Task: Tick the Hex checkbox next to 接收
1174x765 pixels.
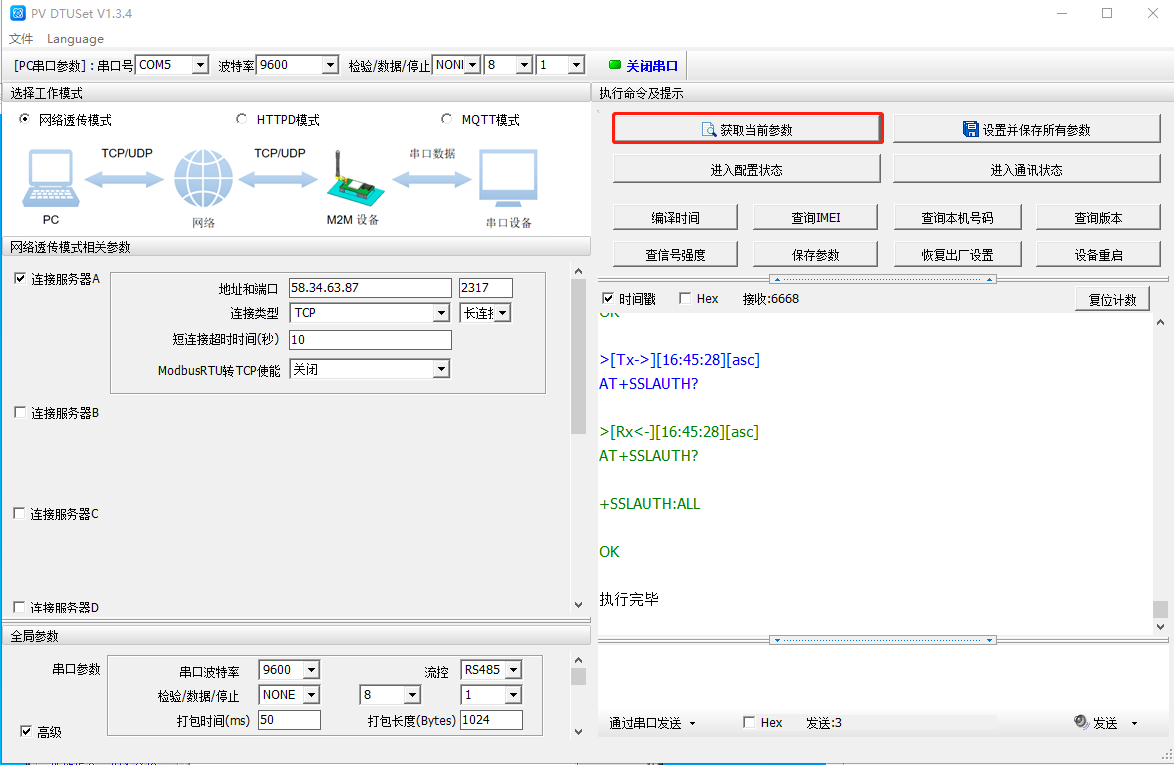Action: click(685, 298)
